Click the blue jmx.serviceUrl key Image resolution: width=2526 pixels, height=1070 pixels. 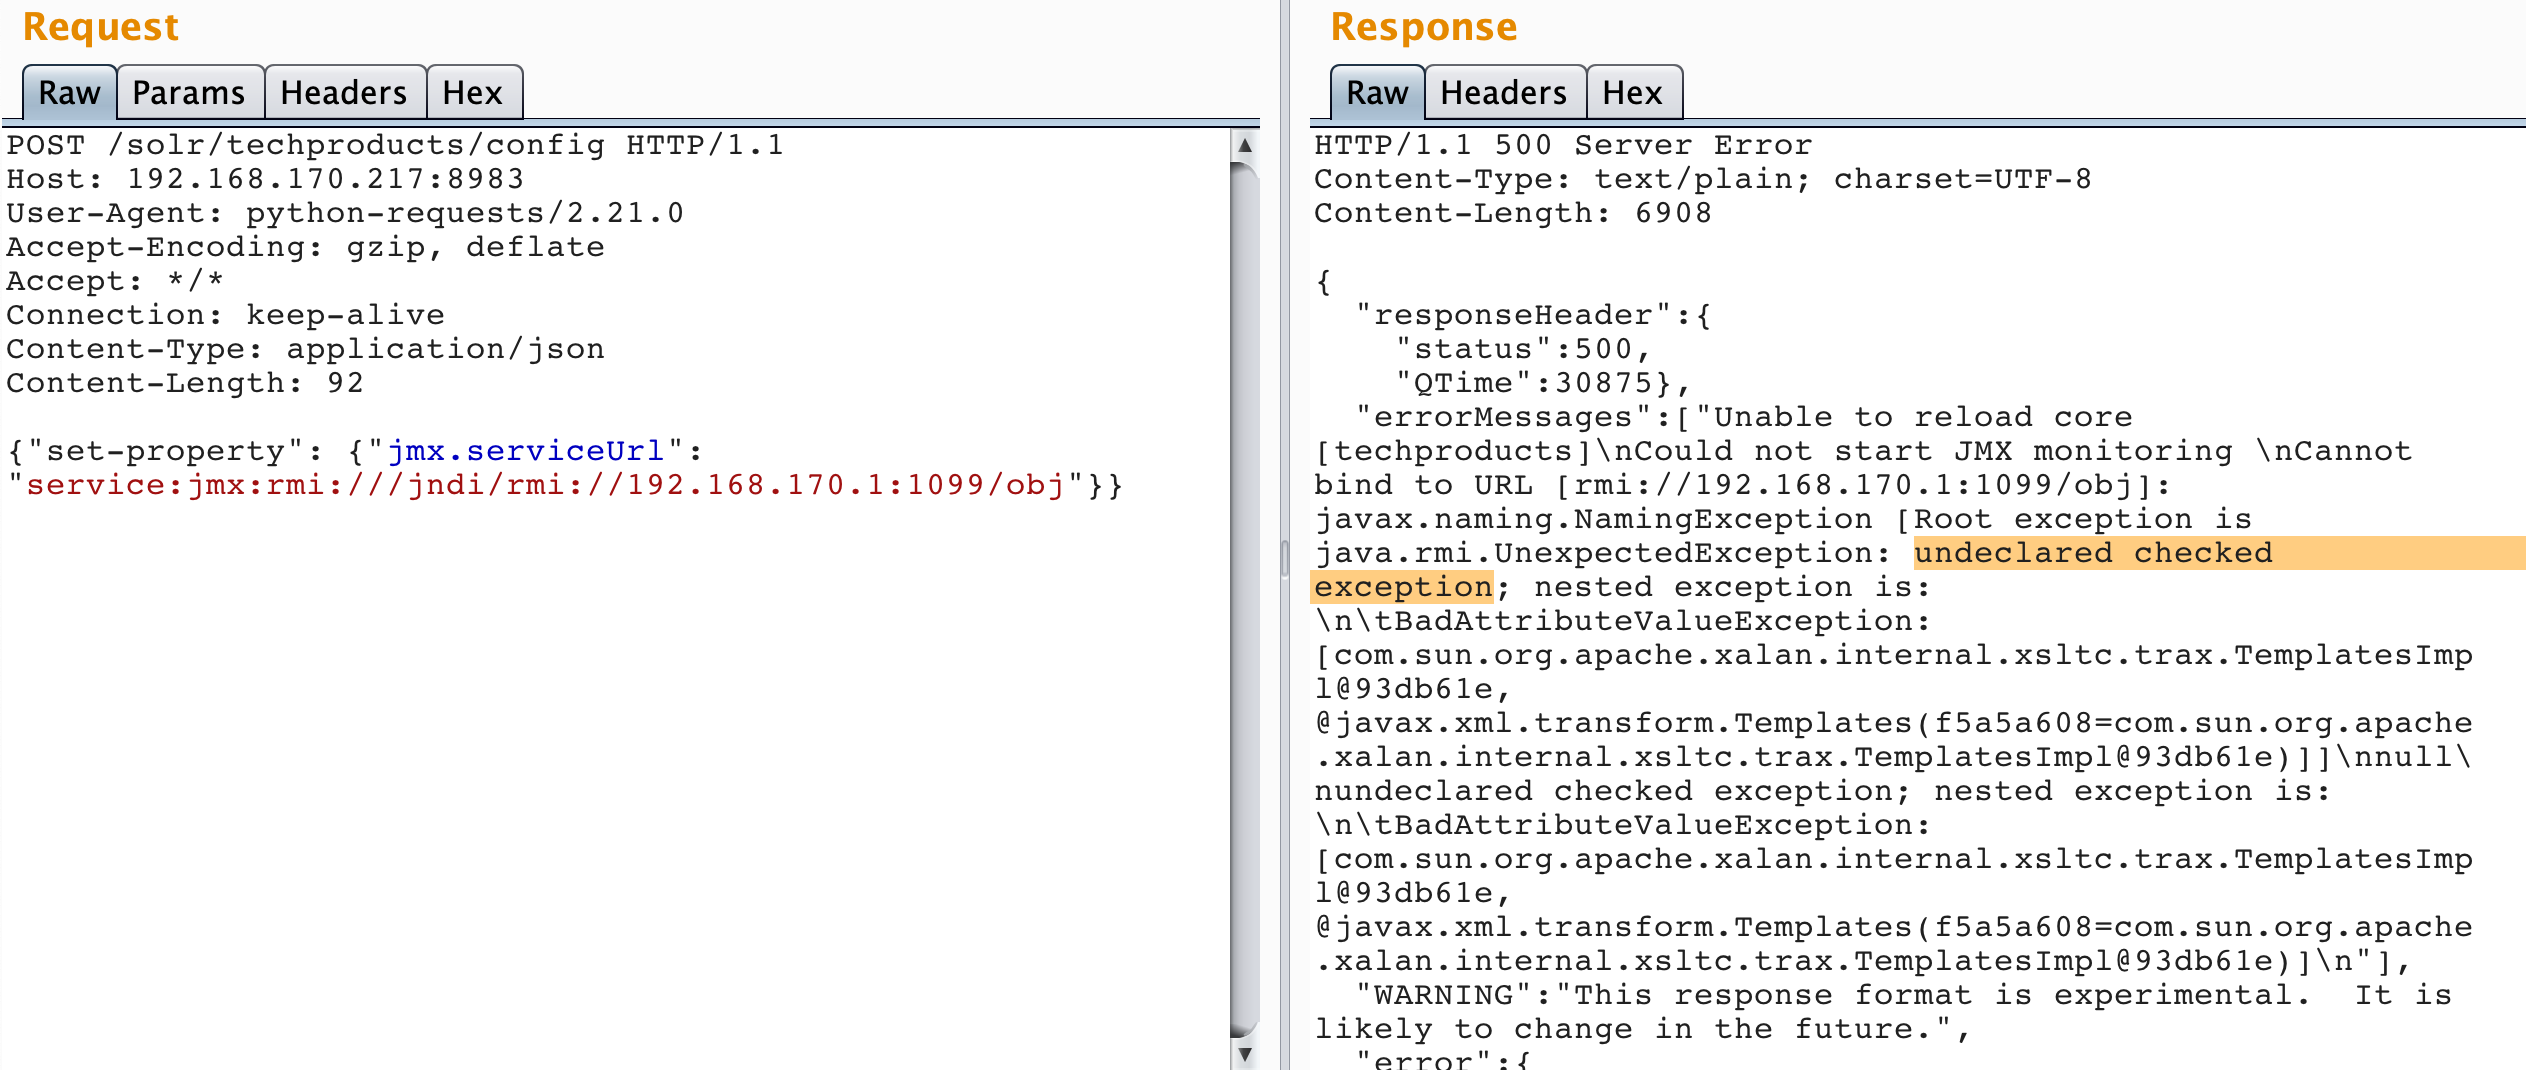tap(525, 451)
